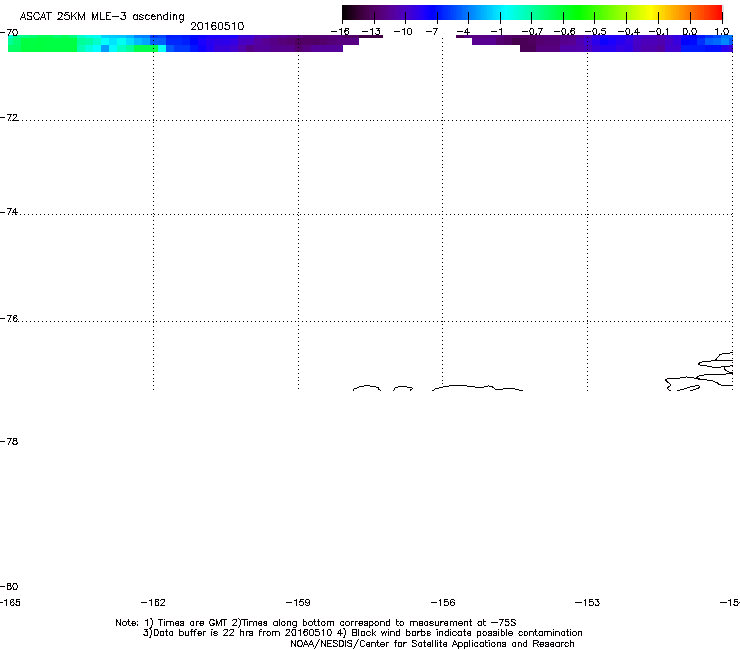Click the NOAA/NESDIS credit line

432,644
